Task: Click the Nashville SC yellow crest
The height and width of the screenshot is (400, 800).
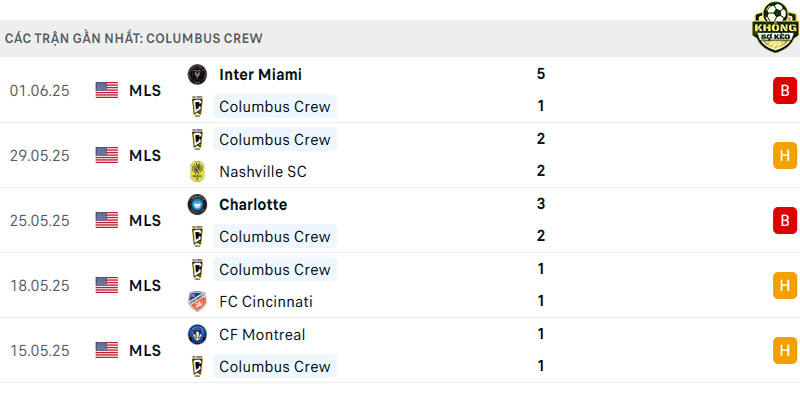Action: tap(197, 171)
